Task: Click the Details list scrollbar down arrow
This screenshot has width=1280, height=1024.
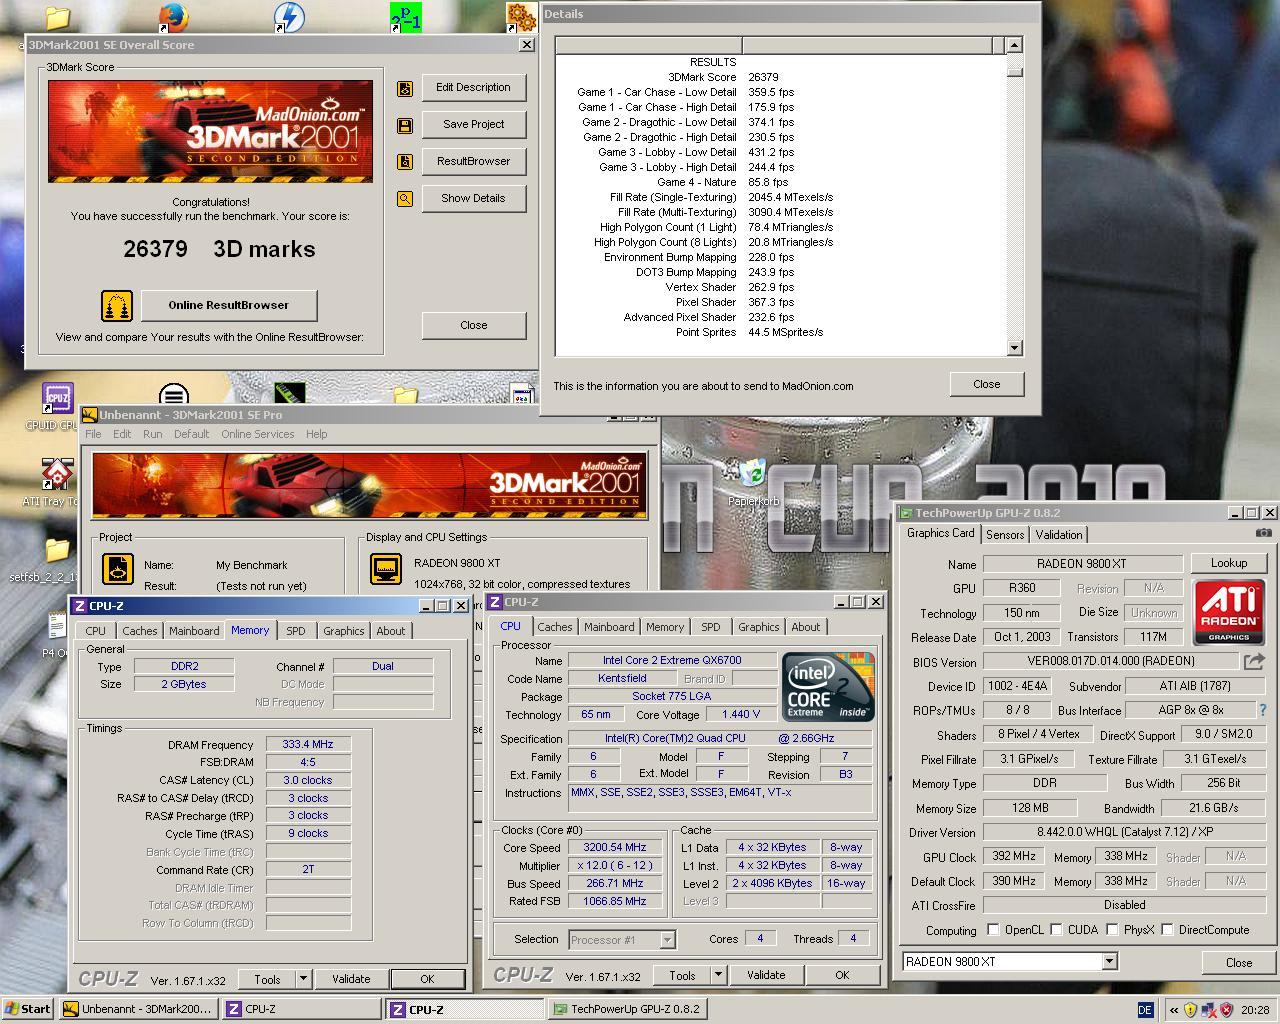Action: 1015,348
